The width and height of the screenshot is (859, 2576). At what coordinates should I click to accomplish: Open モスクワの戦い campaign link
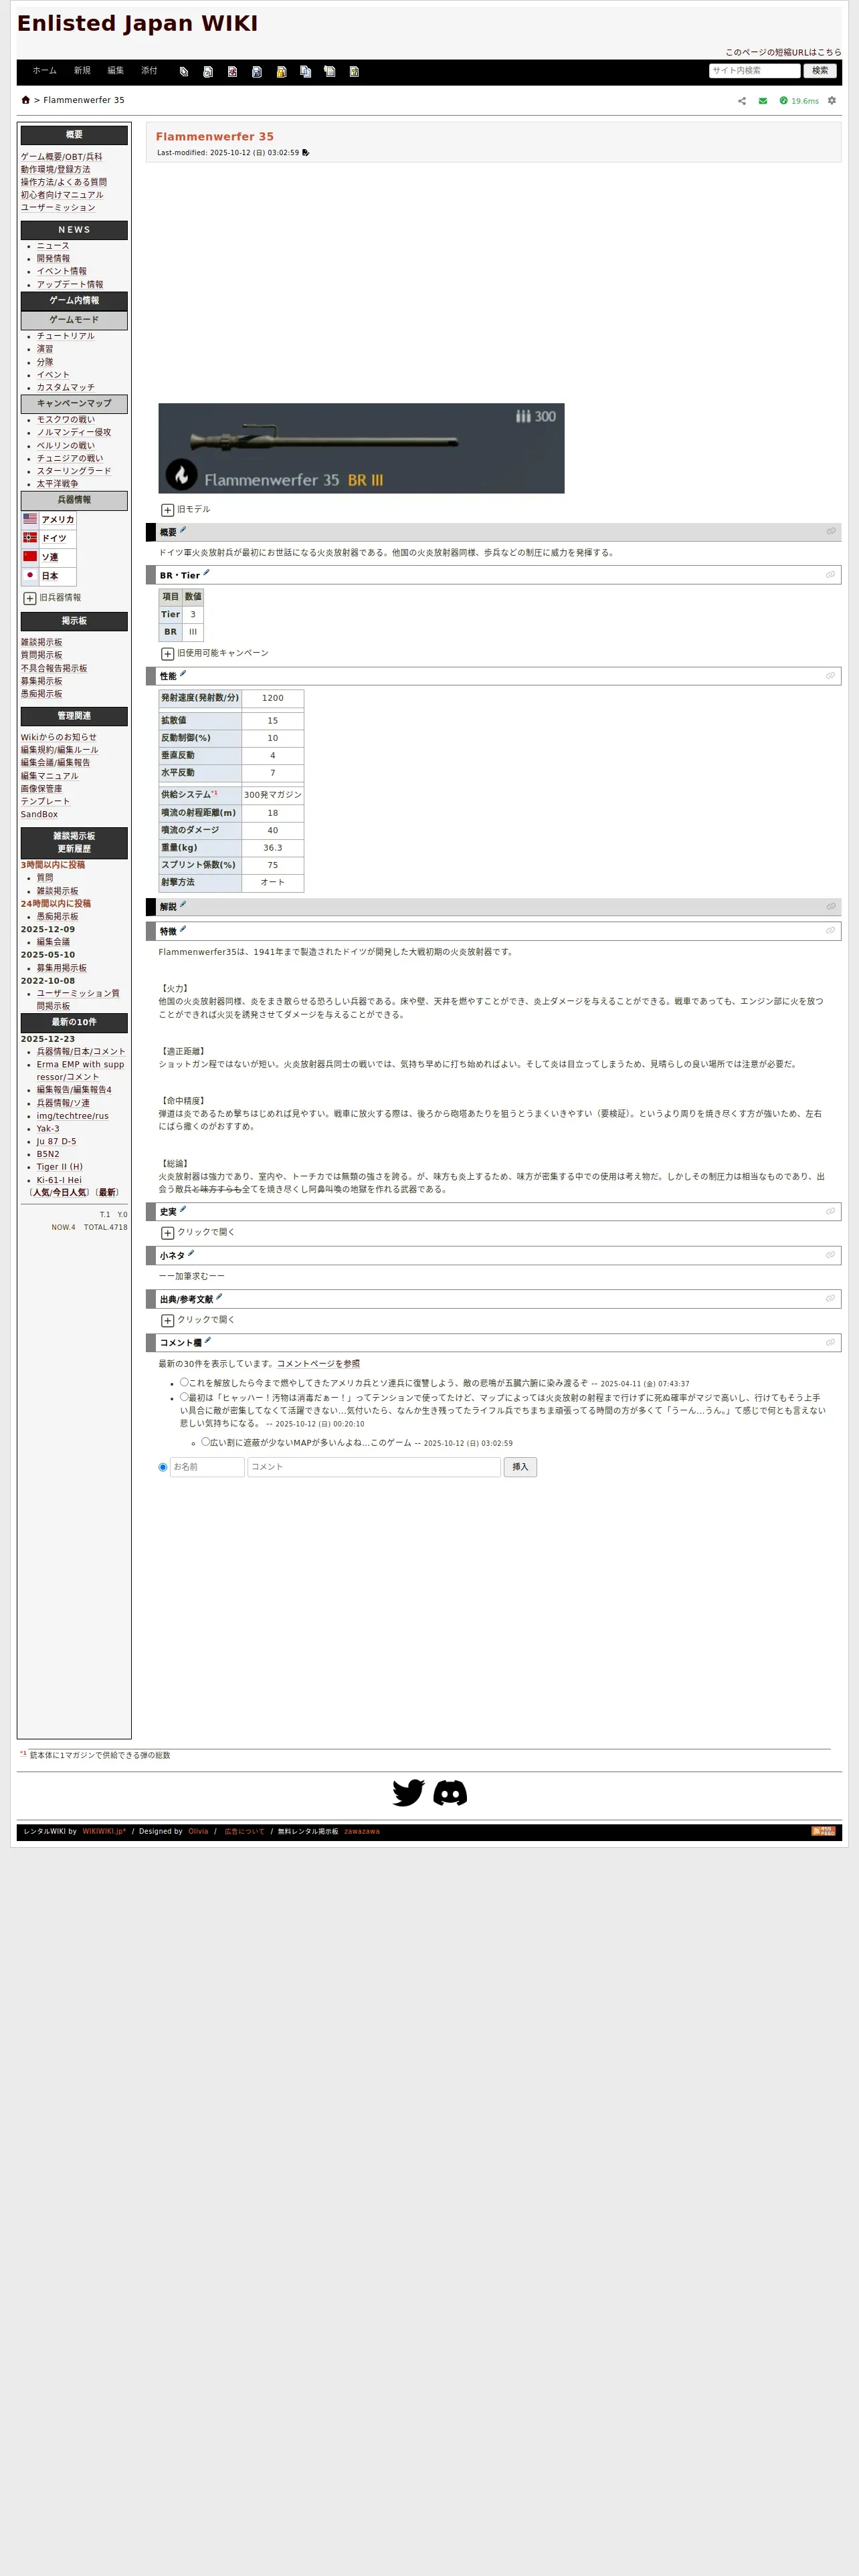click(x=66, y=420)
